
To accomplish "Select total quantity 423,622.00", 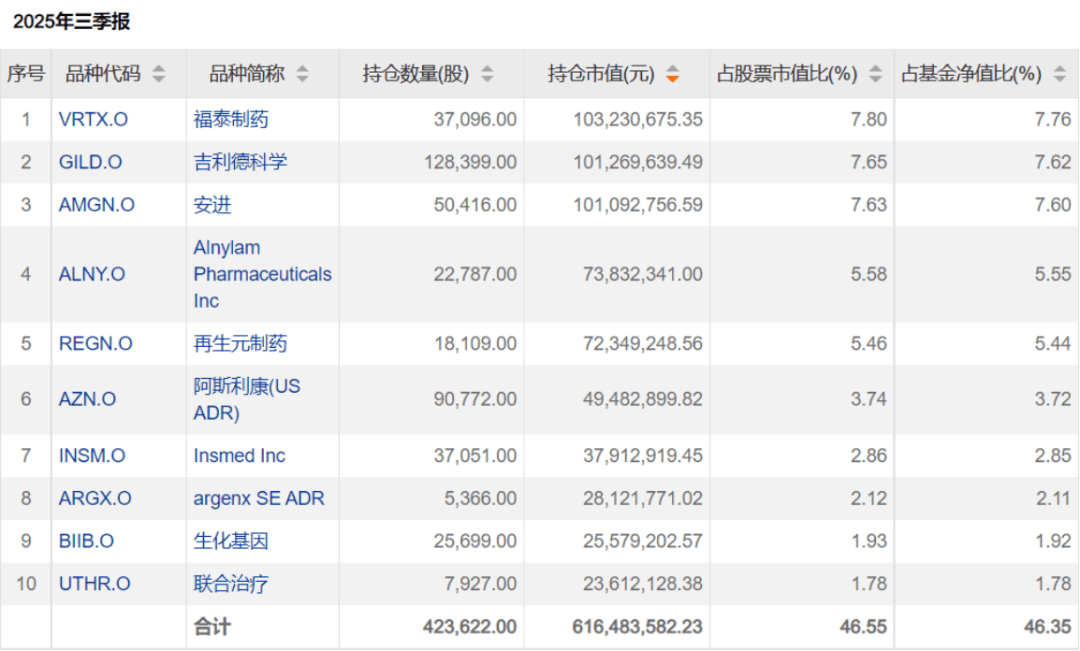I will (470, 627).
